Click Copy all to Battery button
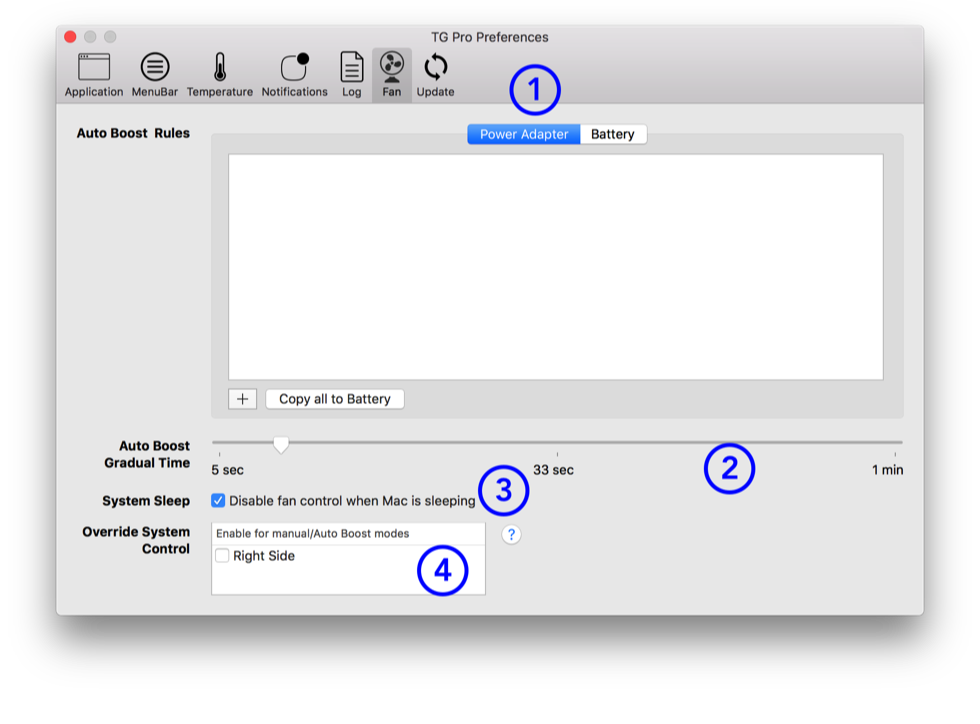Viewport: 980px width, 724px height. click(x=335, y=399)
